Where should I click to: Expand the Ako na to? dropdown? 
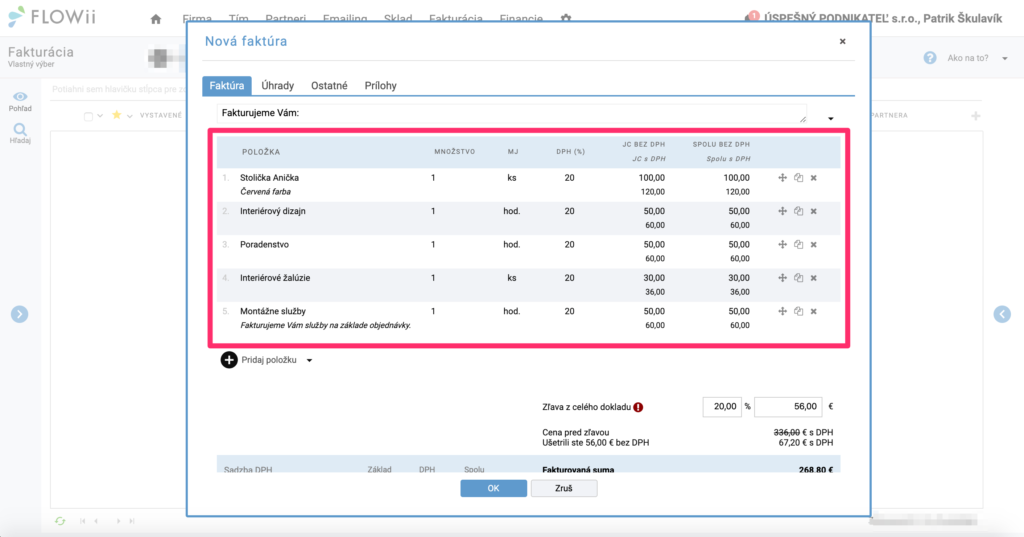(x=1005, y=59)
